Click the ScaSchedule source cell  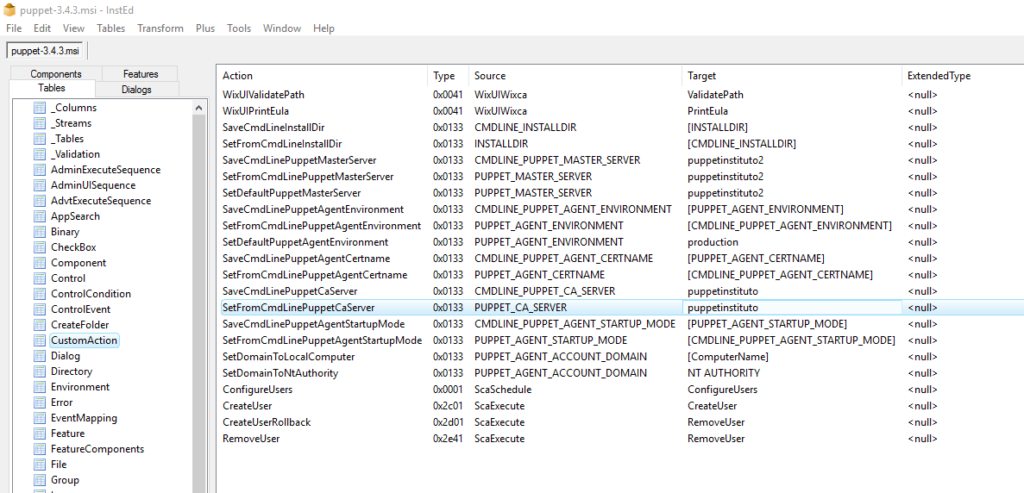(x=503, y=389)
